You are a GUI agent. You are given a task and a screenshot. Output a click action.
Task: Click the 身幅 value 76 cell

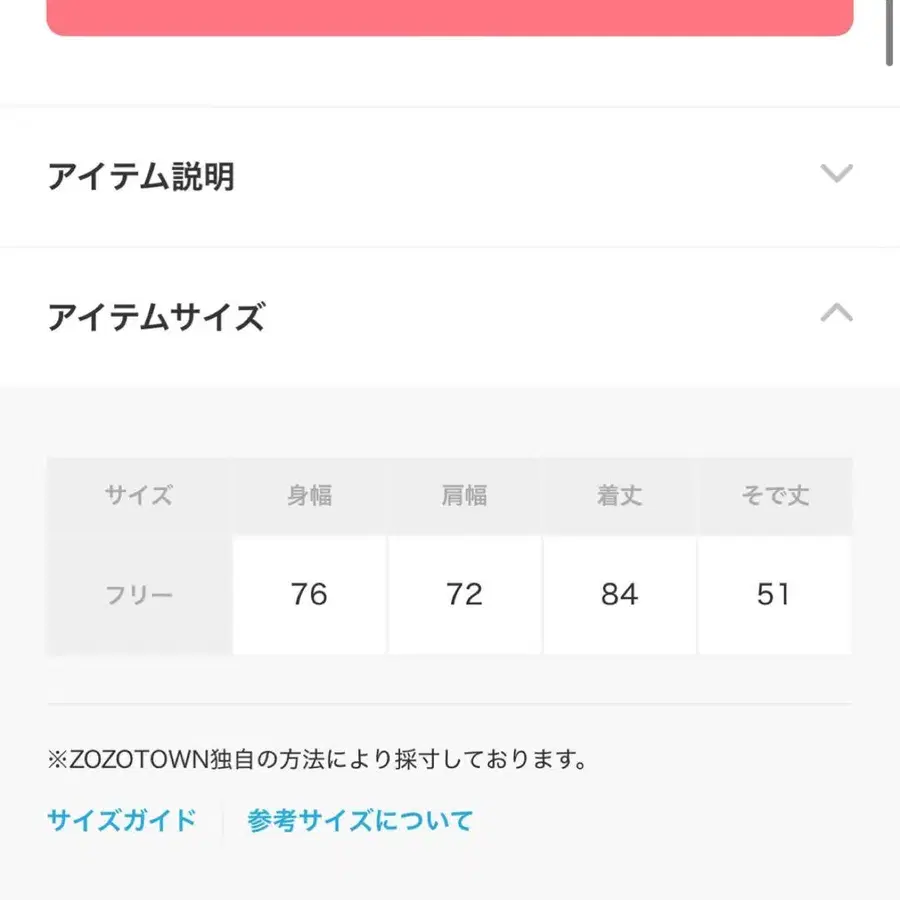[309, 595]
